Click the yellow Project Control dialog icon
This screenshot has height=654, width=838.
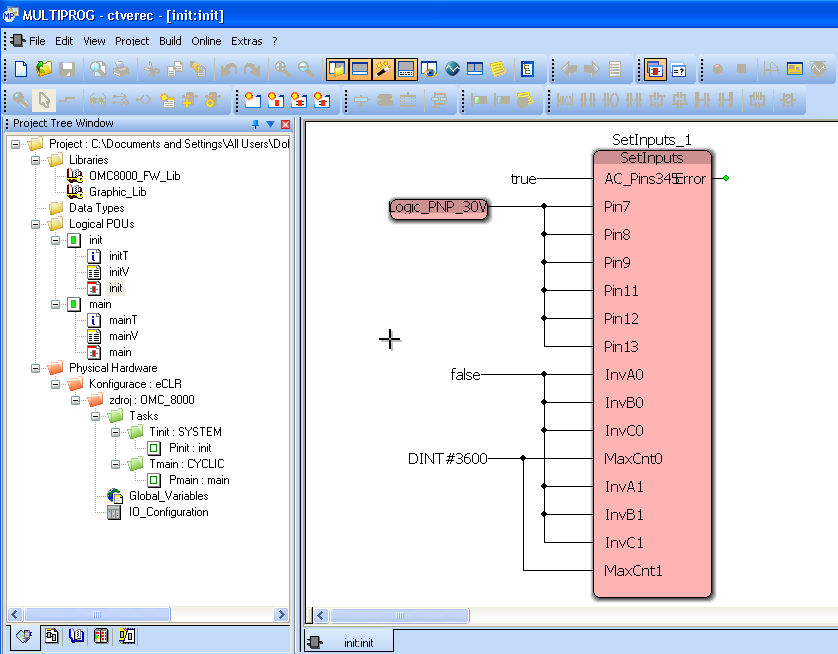point(795,69)
